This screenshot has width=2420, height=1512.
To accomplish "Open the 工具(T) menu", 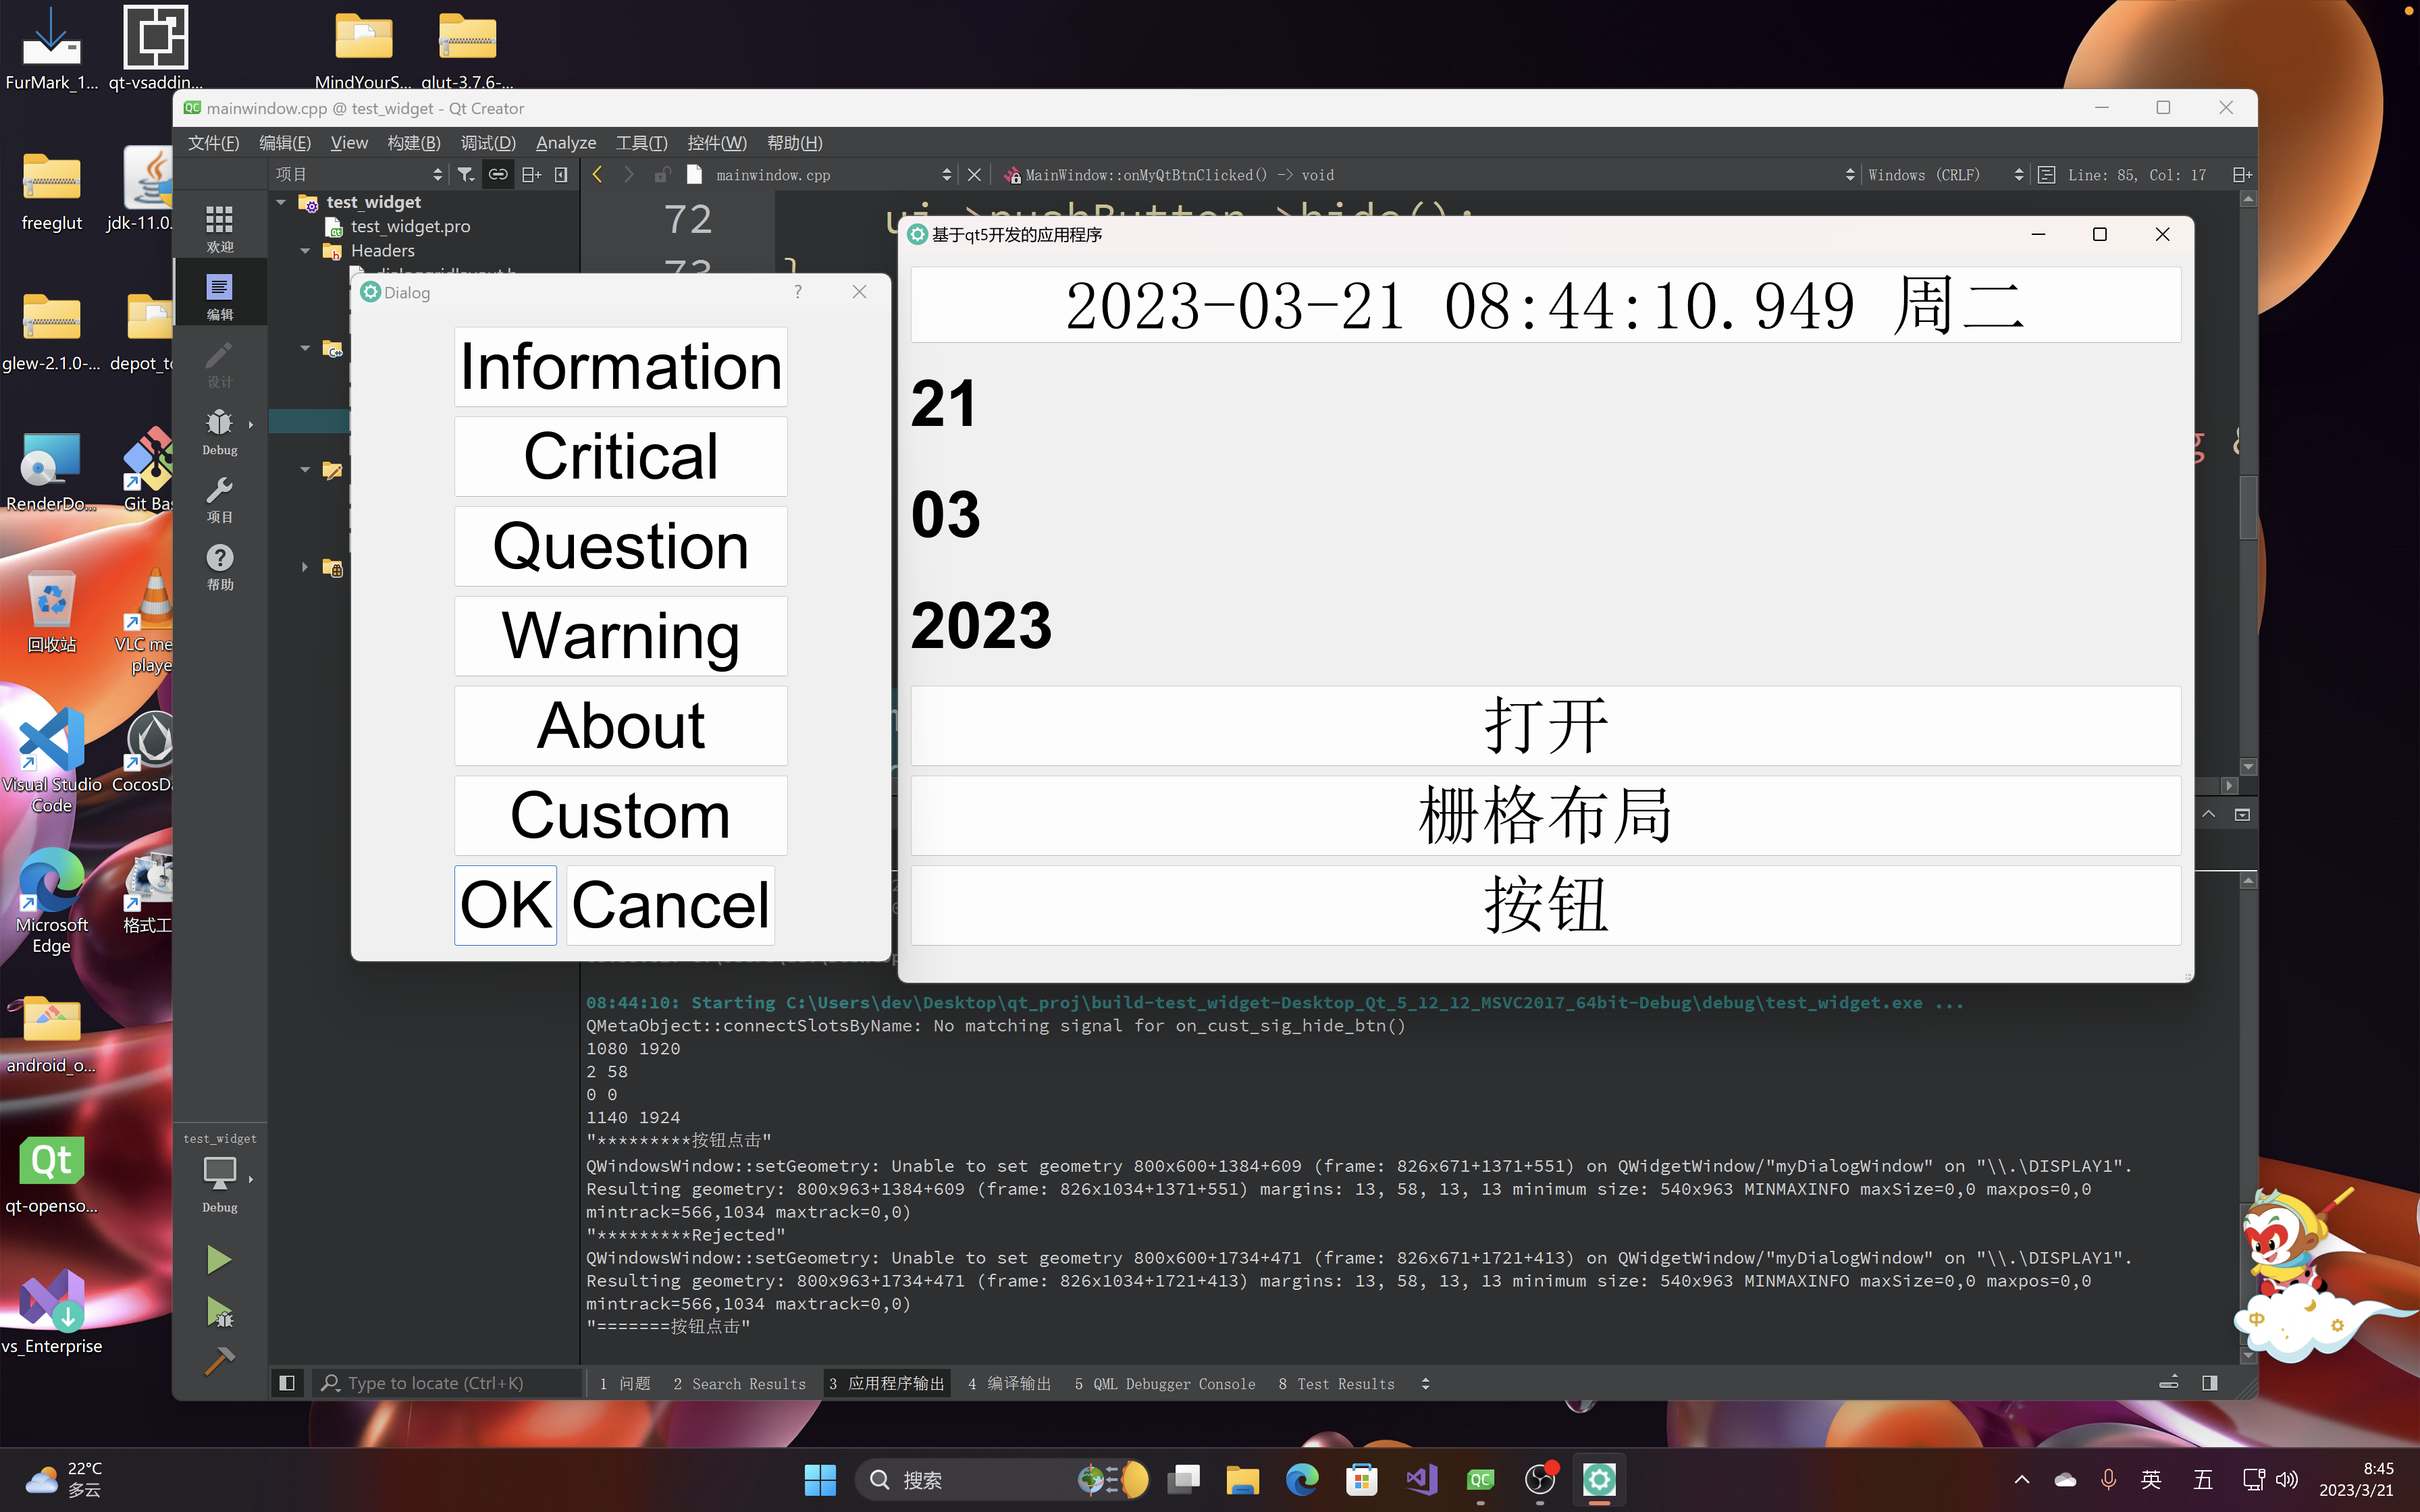I will pos(641,142).
